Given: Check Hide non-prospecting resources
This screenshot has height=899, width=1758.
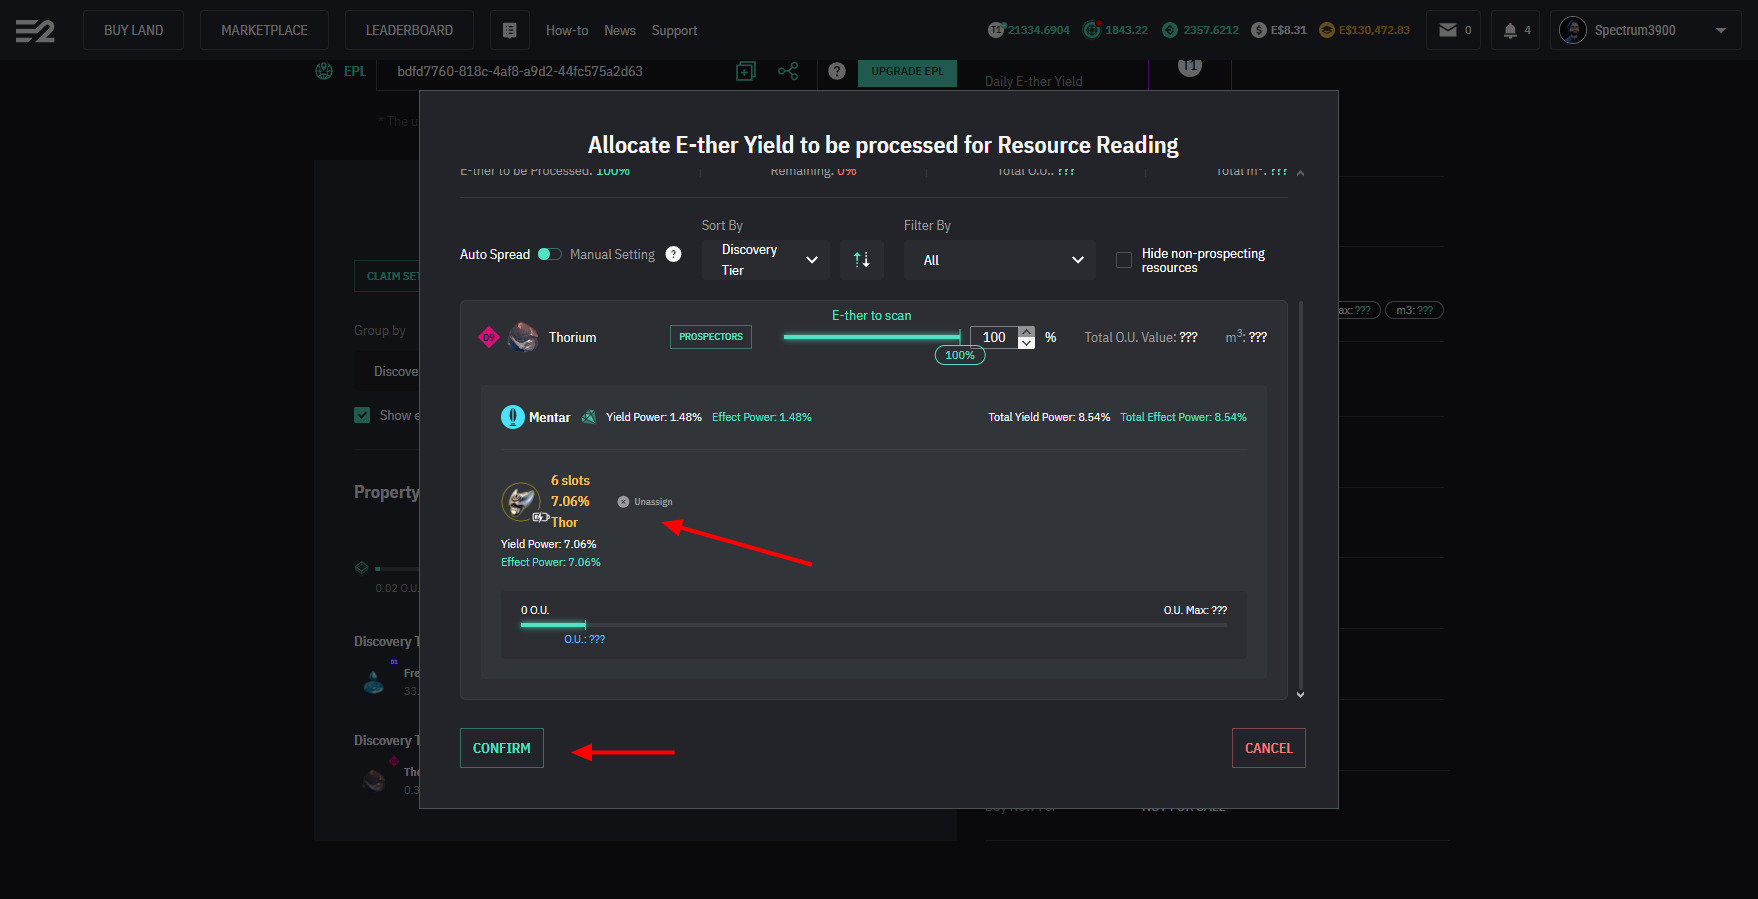Looking at the screenshot, I should coord(1124,260).
